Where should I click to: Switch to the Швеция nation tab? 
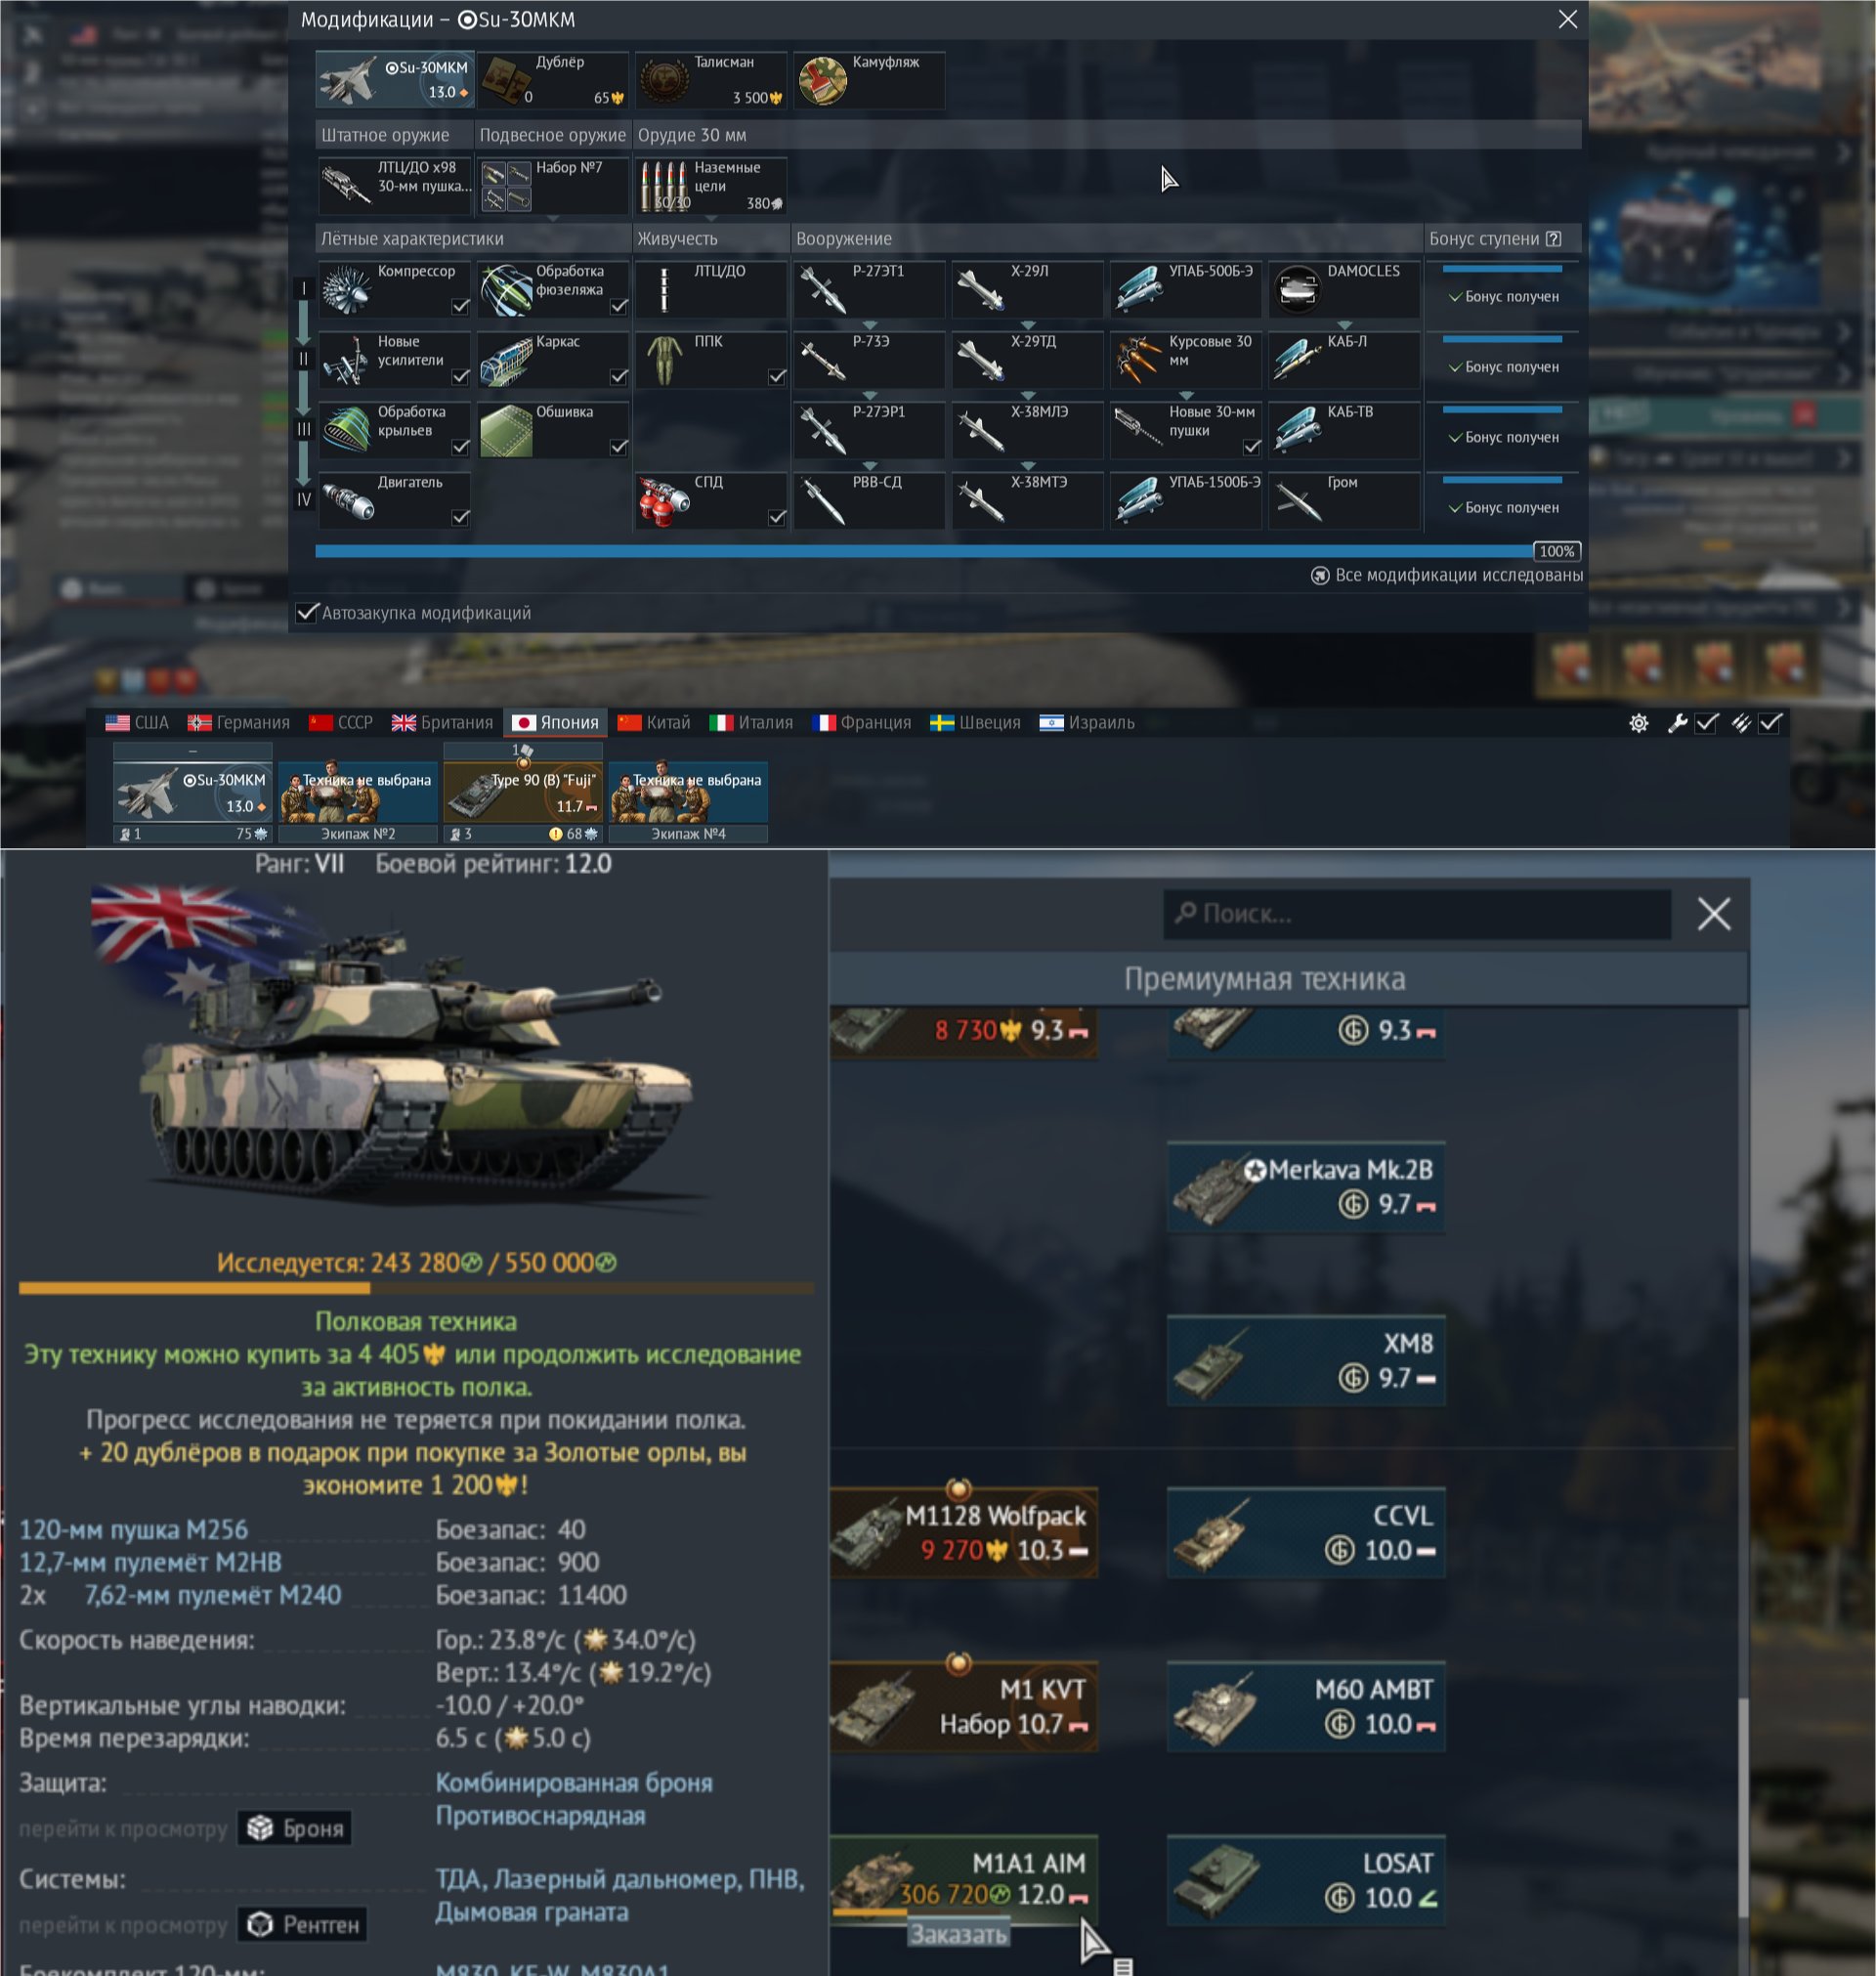click(x=975, y=723)
